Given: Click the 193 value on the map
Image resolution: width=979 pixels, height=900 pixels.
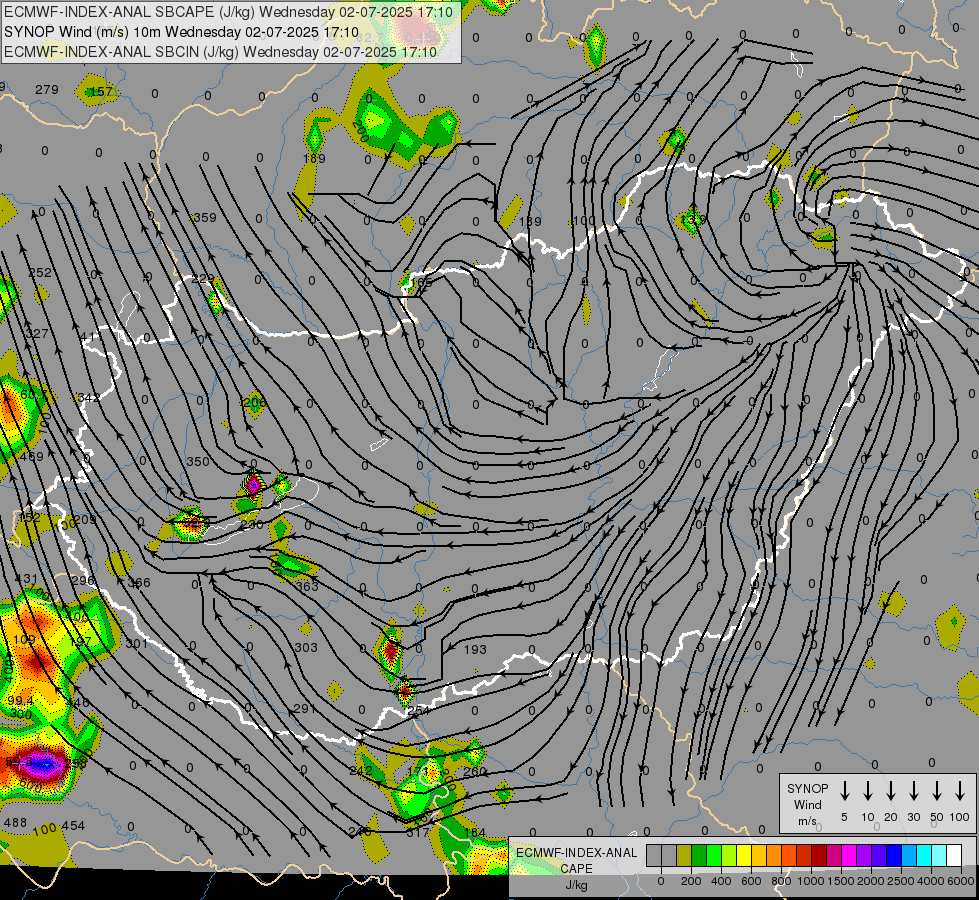Looking at the screenshot, I should tap(475, 650).
